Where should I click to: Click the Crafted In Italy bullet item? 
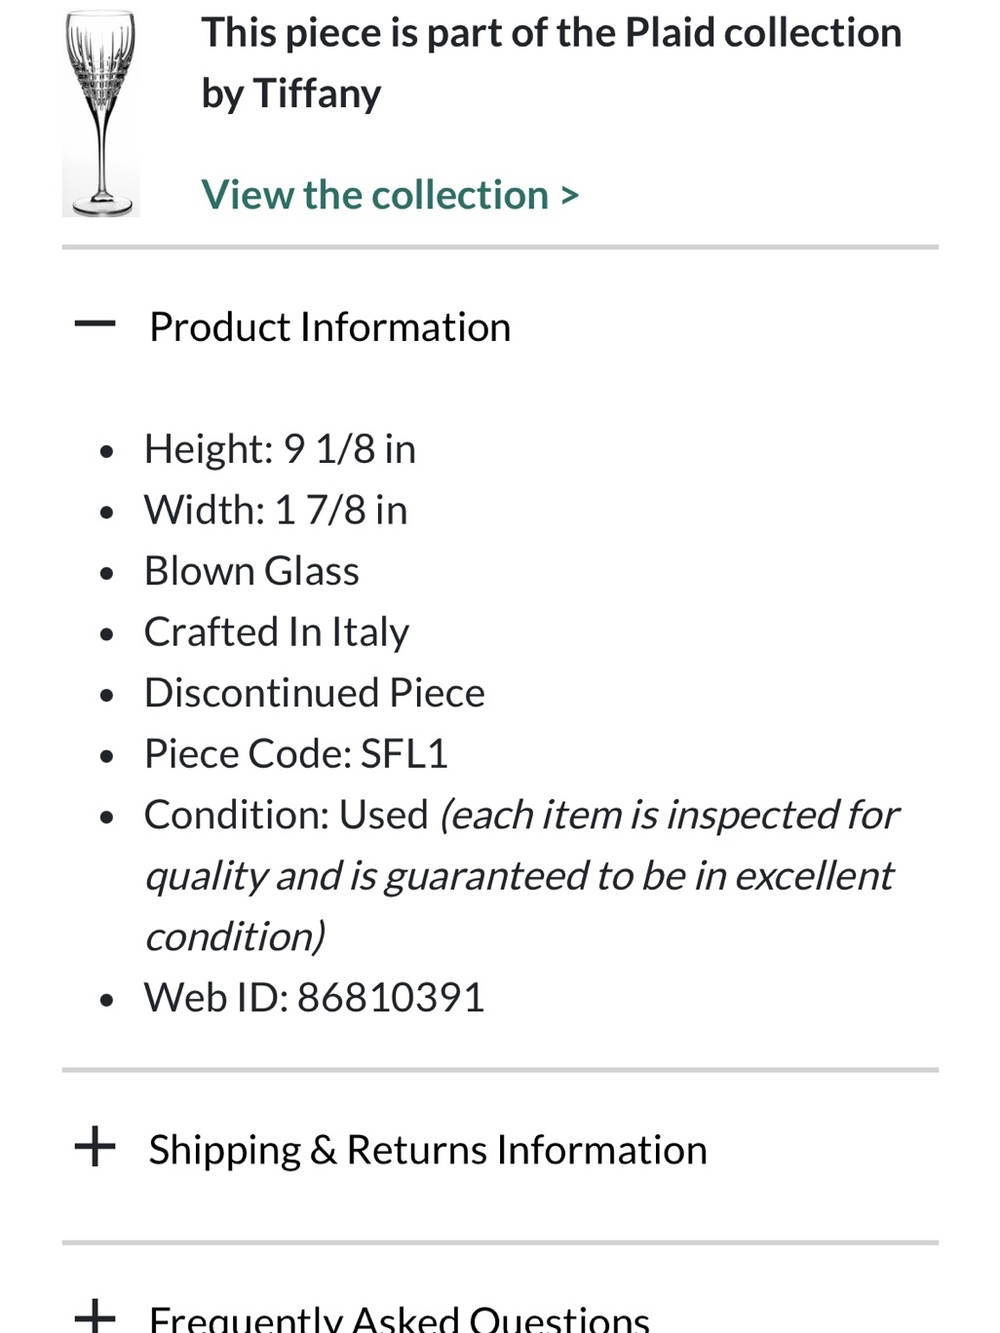click(x=277, y=632)
